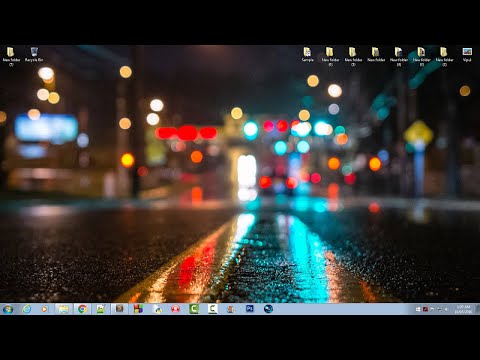Click the brown square taskbar icon
Screen dimensions: 480x360
point(119,309)
